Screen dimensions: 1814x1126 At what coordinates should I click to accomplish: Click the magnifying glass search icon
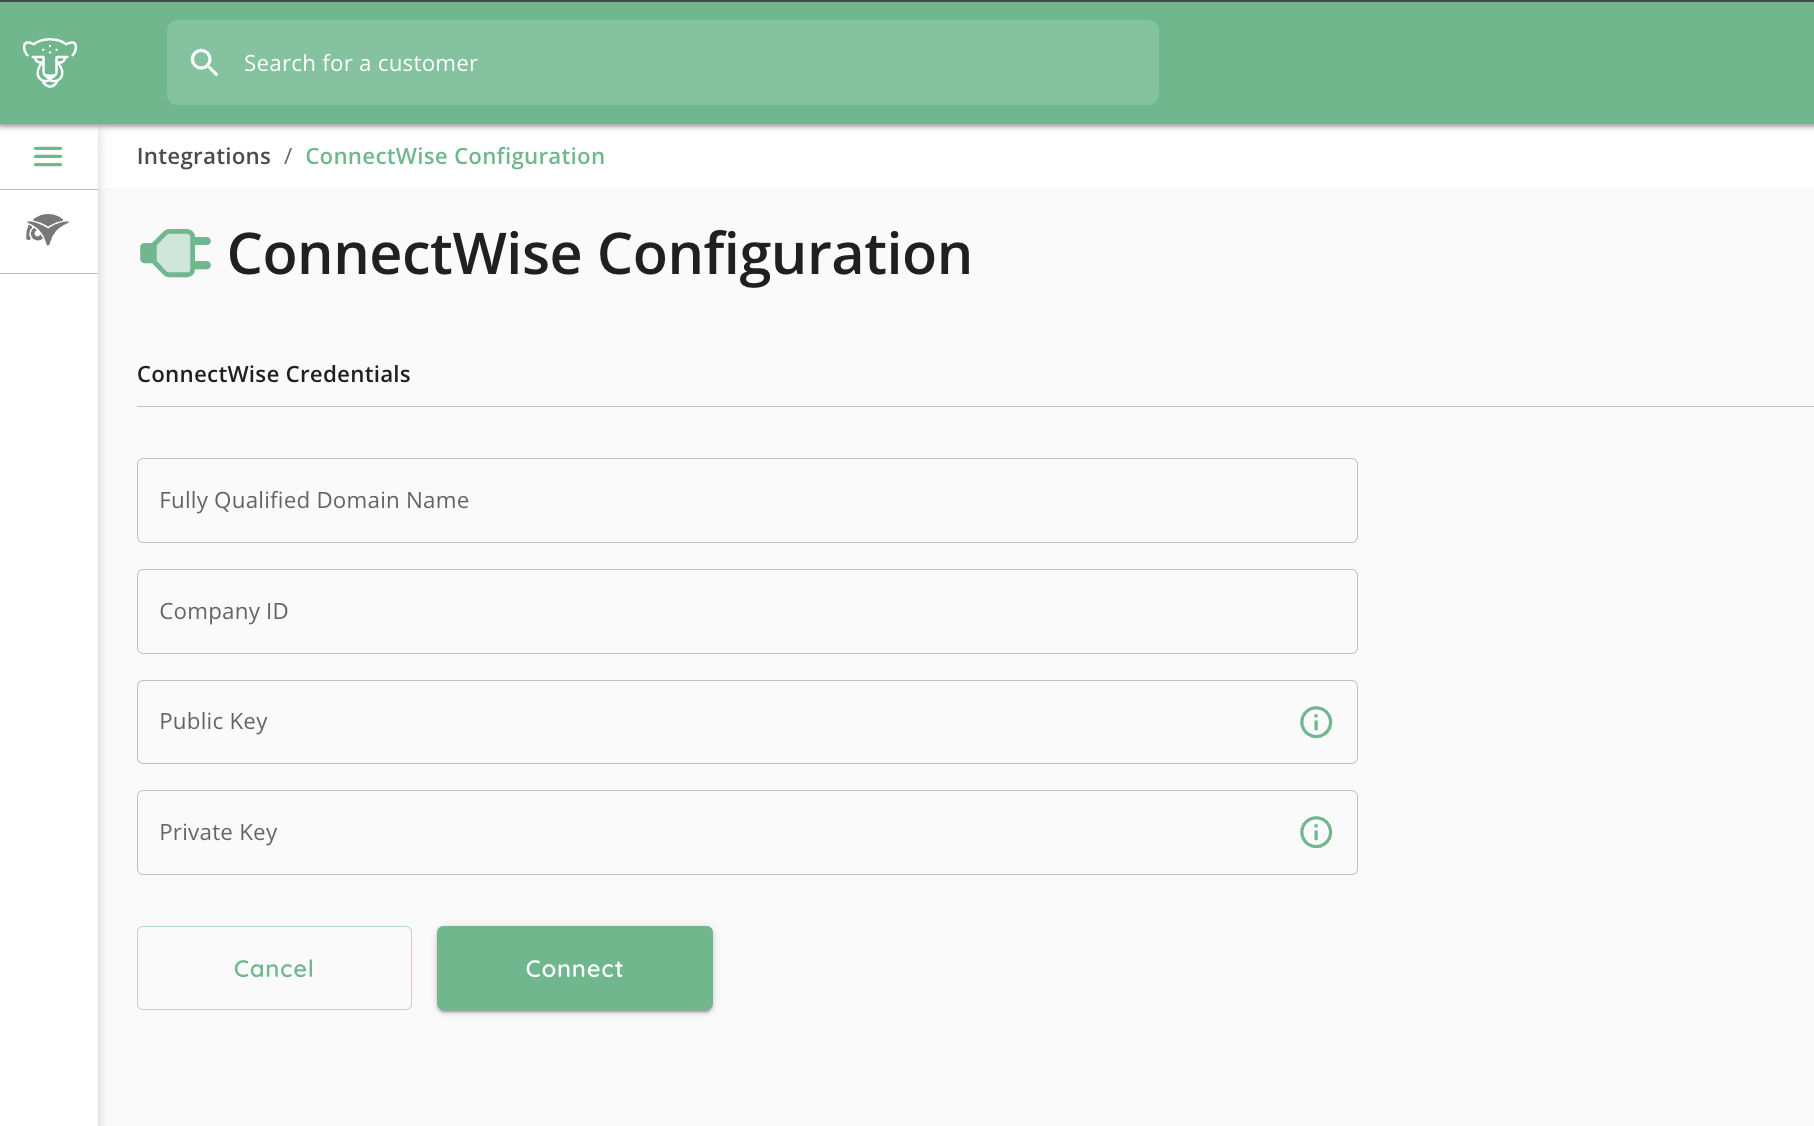tap(204, 63)
